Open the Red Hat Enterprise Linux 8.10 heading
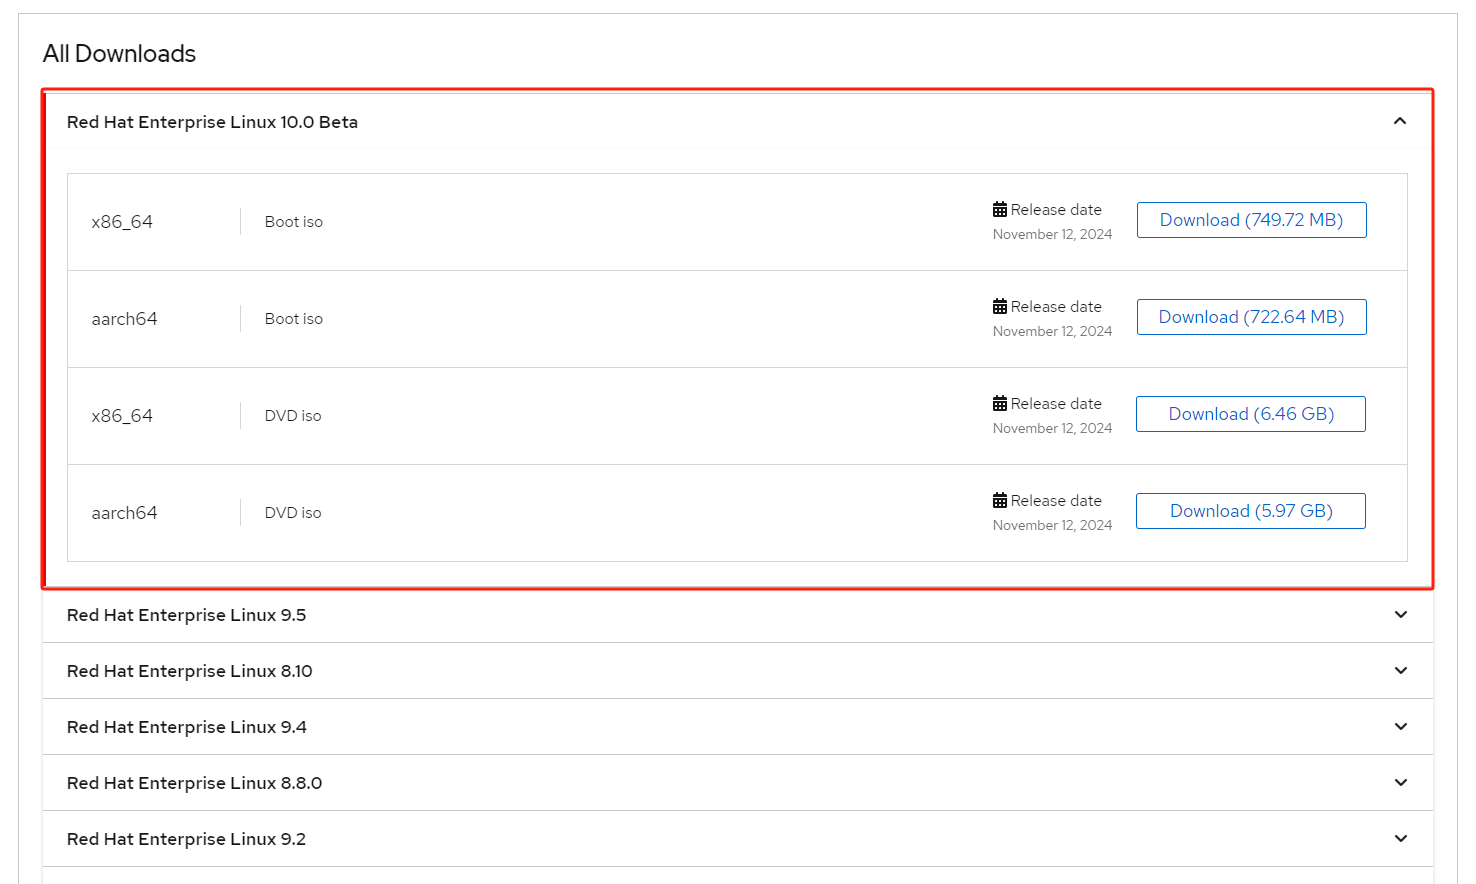1476x884 pixels. 189,671
